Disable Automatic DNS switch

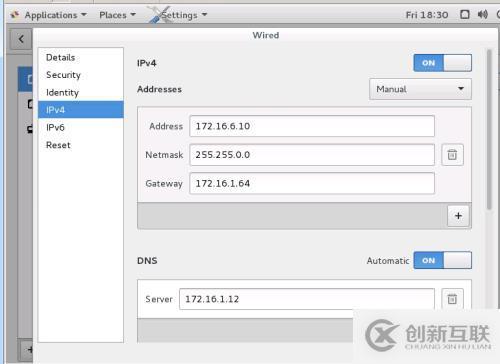[x=442, y=260]
